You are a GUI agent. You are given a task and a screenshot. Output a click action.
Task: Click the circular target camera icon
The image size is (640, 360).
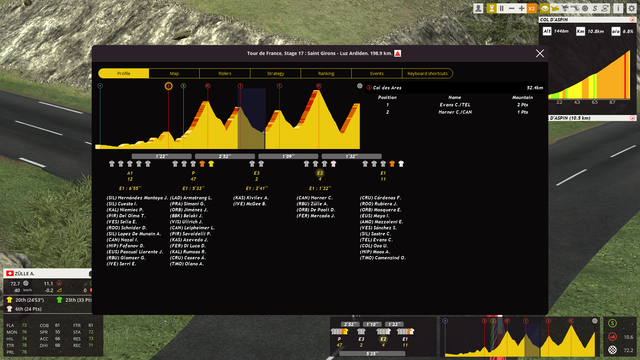coord(585,8)
